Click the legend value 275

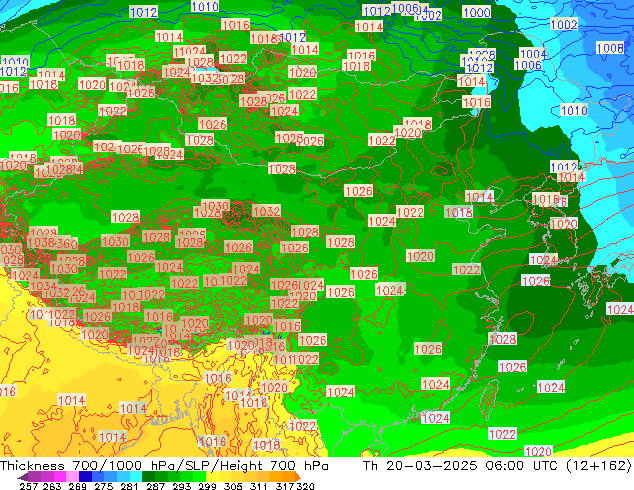(104, 486)
